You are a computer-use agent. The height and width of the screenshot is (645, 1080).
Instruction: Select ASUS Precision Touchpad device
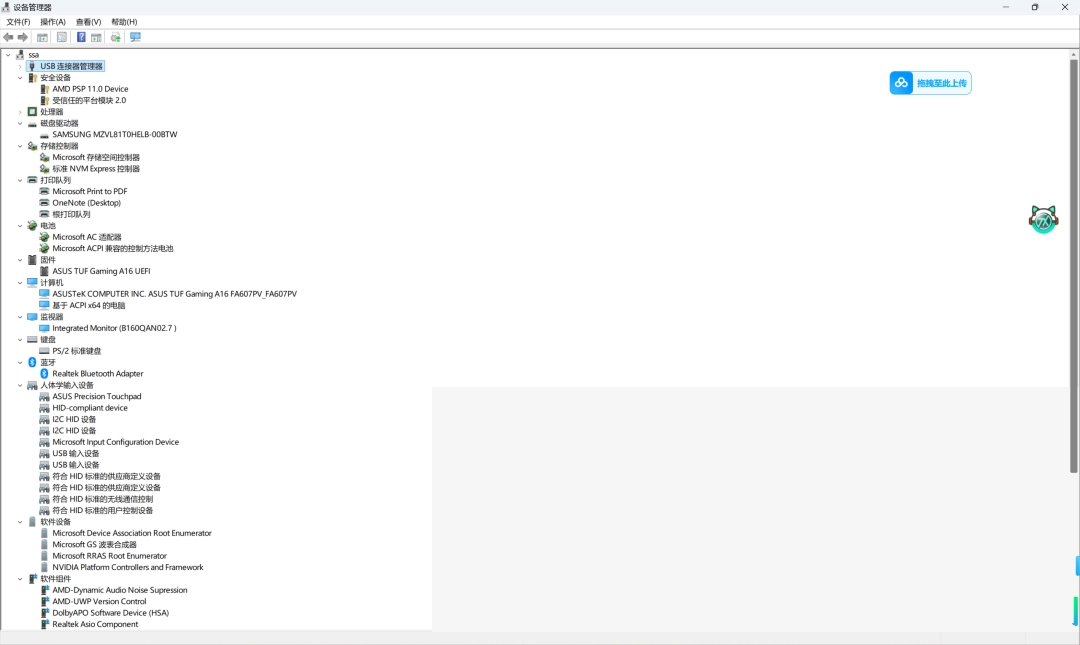[x=97, y=396]
